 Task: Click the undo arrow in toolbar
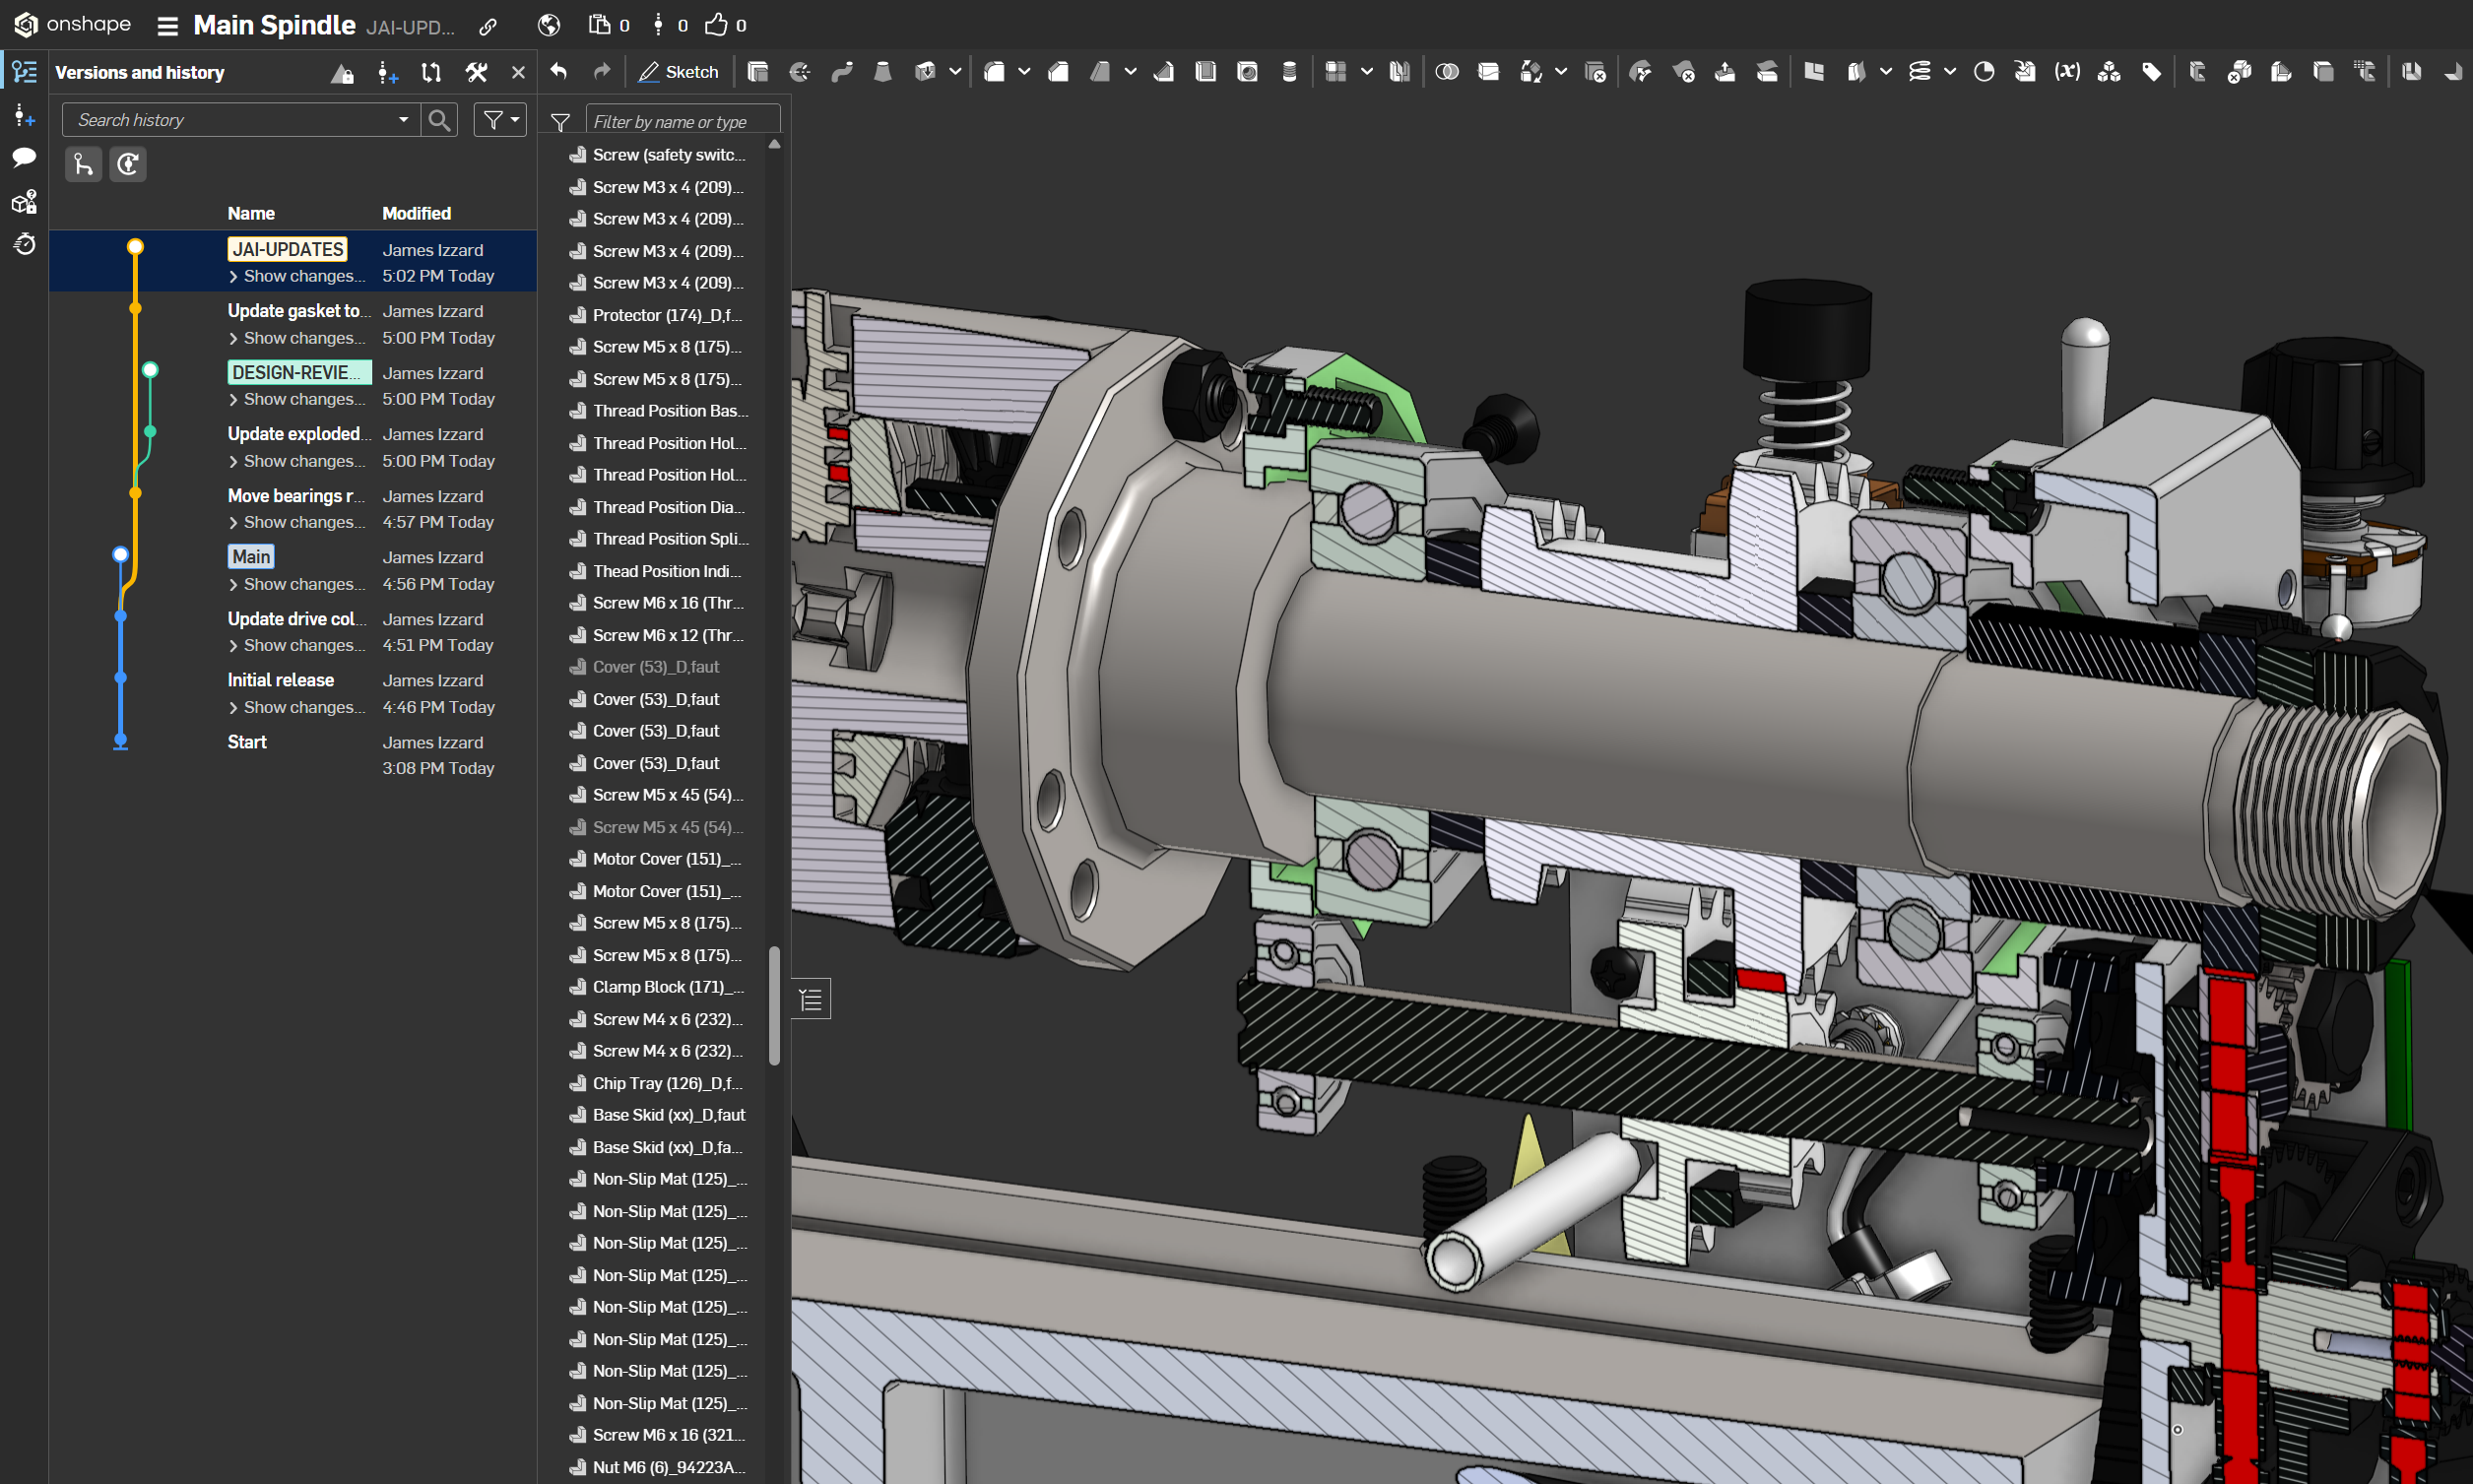coord(558,71)
